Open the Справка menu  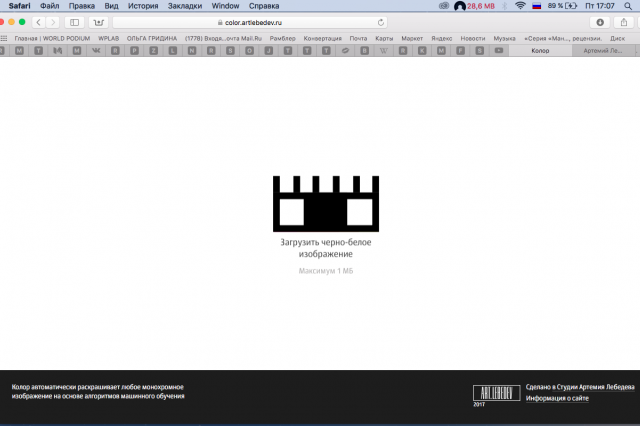point(264,6)
